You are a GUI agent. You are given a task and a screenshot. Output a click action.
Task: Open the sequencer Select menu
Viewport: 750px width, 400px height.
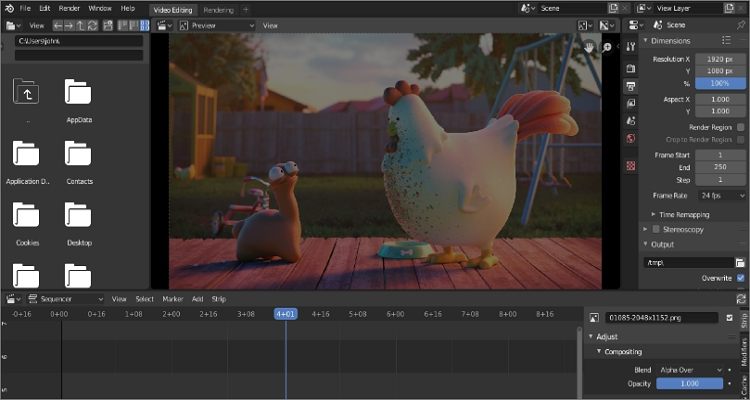coord(144,299)
